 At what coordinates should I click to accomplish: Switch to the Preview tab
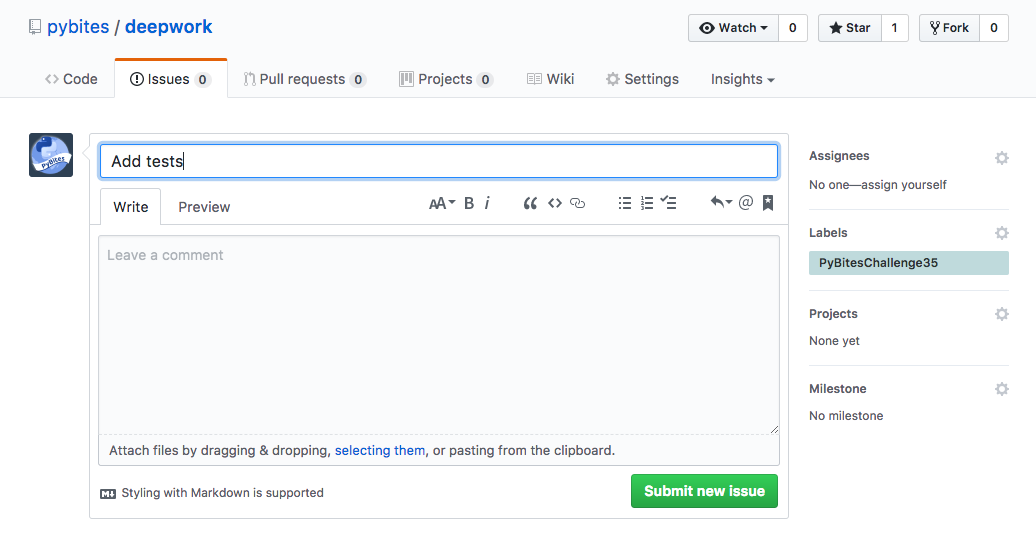point(204,207)
